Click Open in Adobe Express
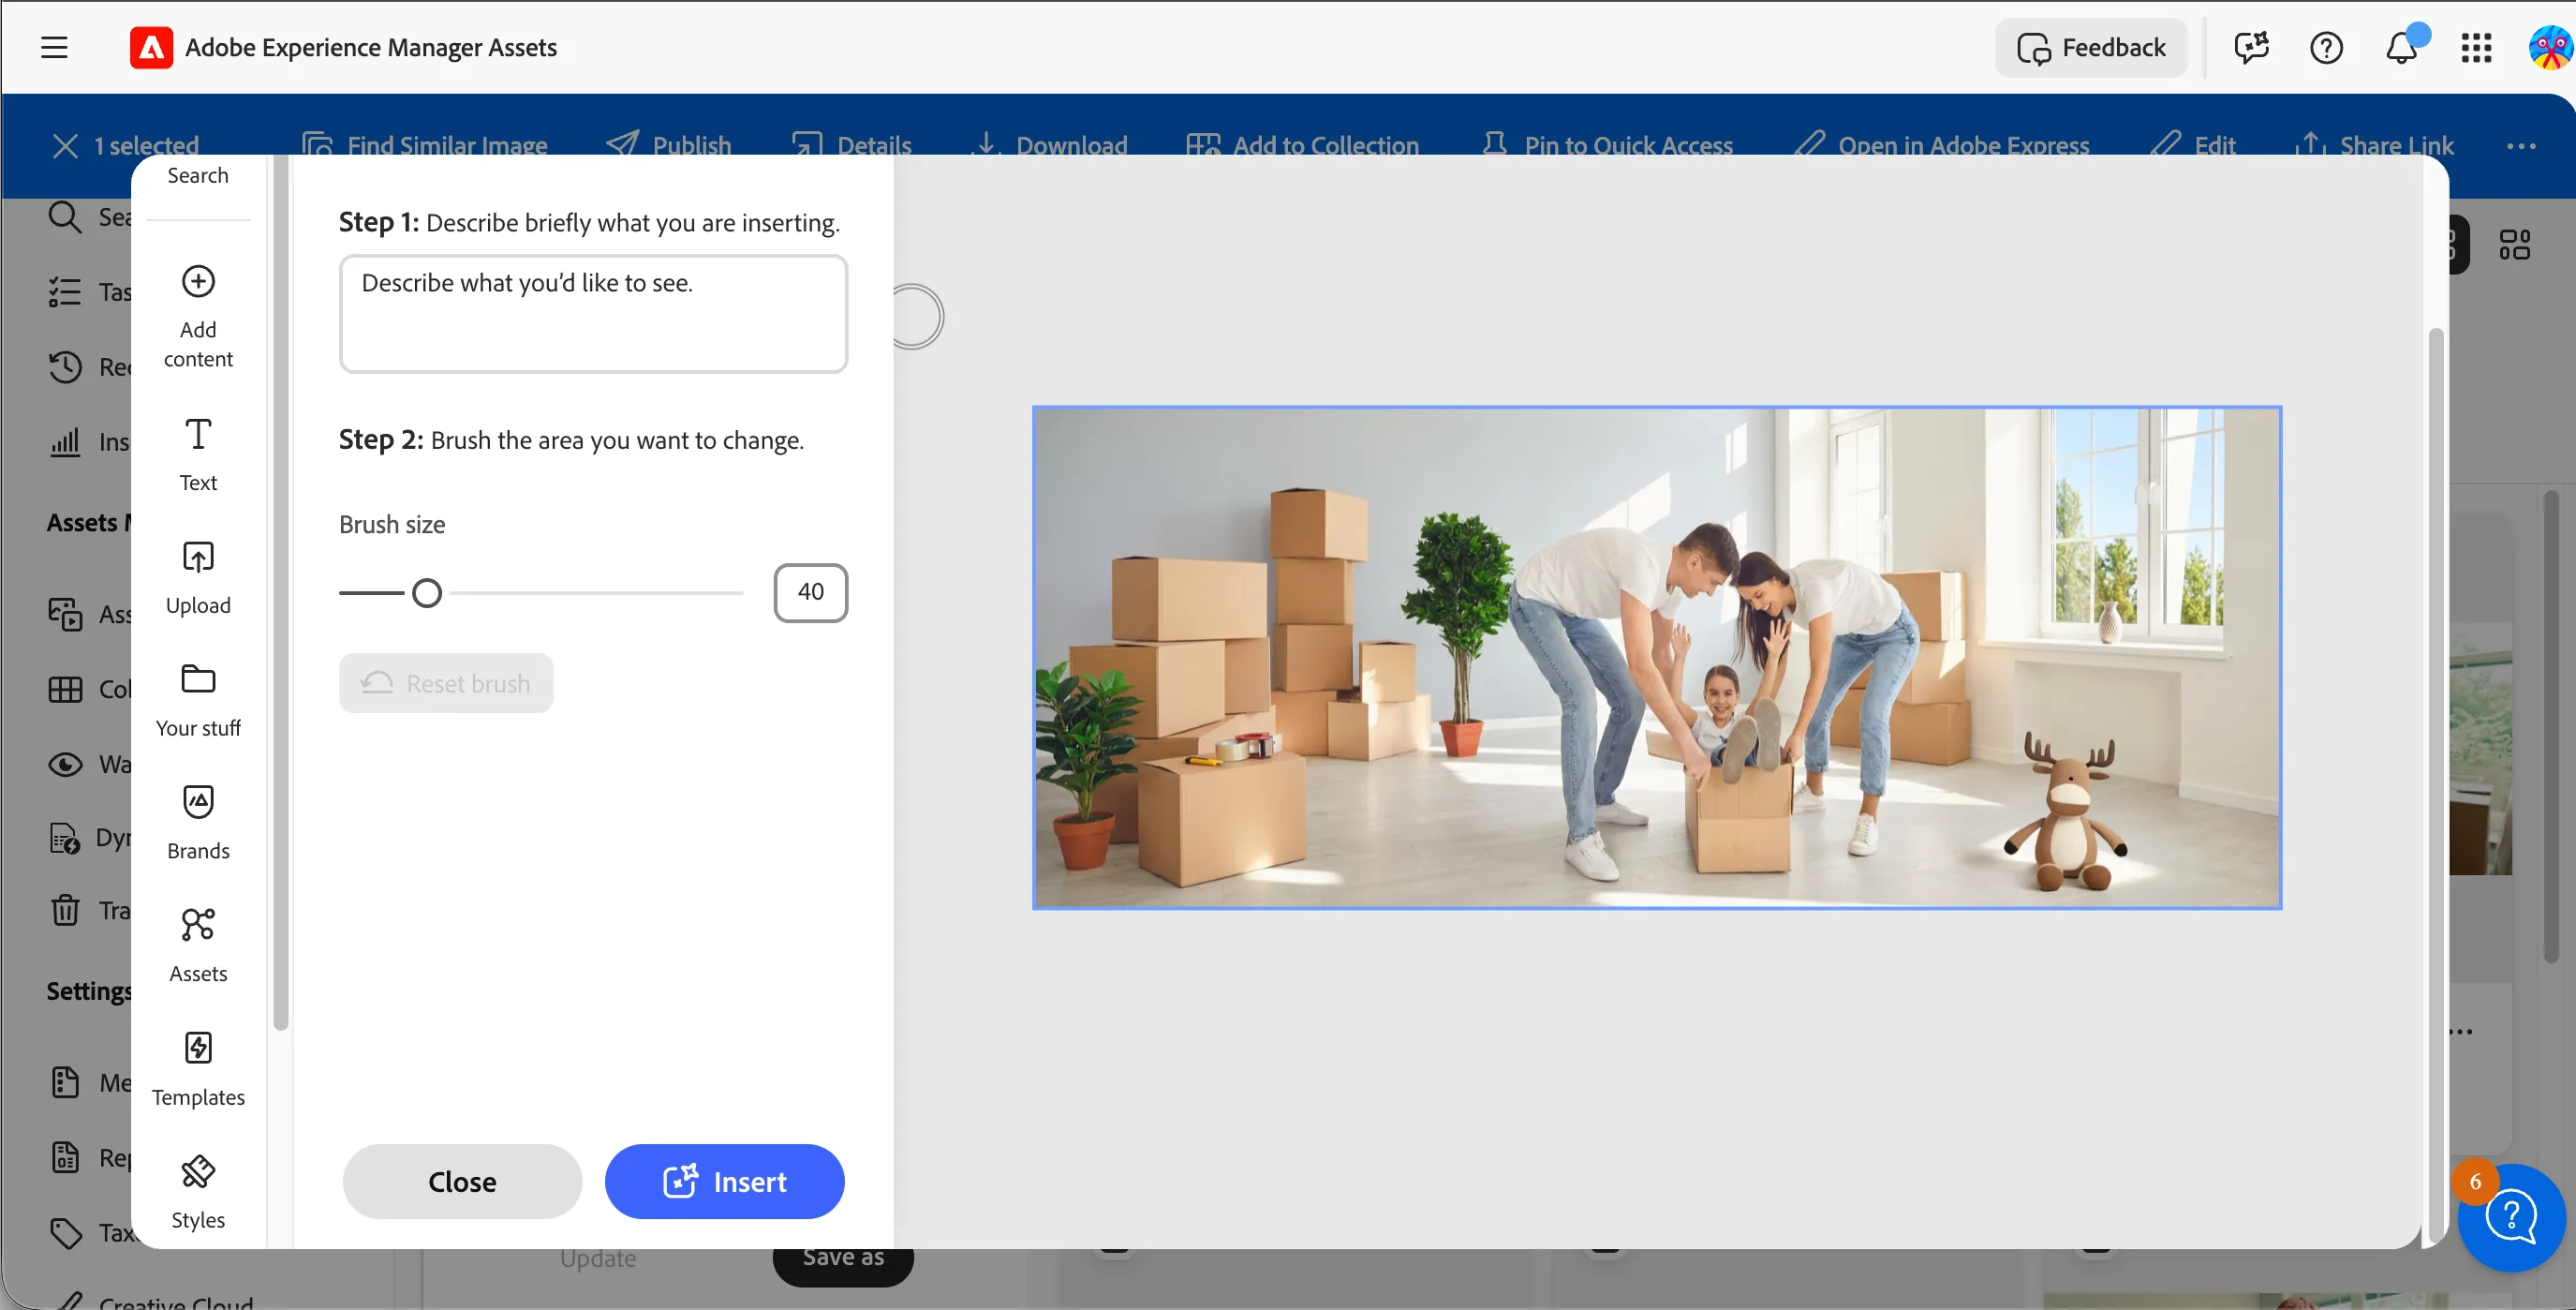This screenshot has width=2576, height=1310. coord(1941,146)
